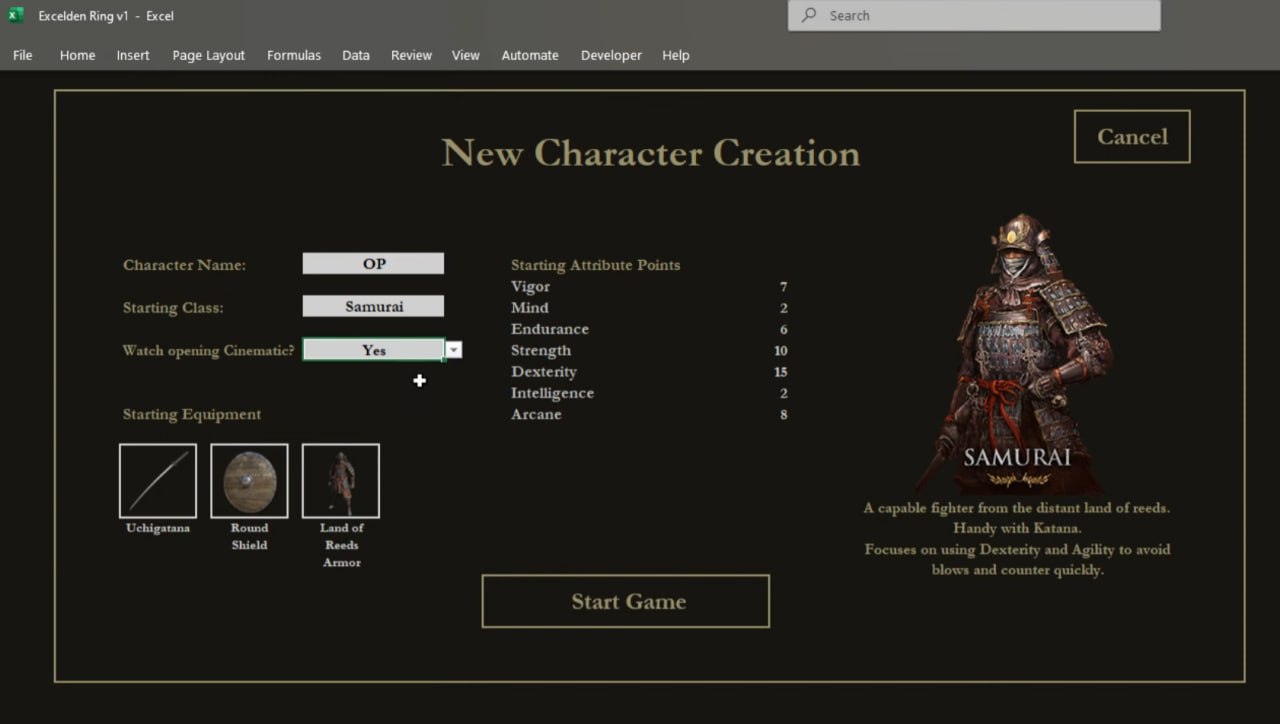Click the Character Name label
Viewport: 1280px width, 724px height.
point(184,265)
